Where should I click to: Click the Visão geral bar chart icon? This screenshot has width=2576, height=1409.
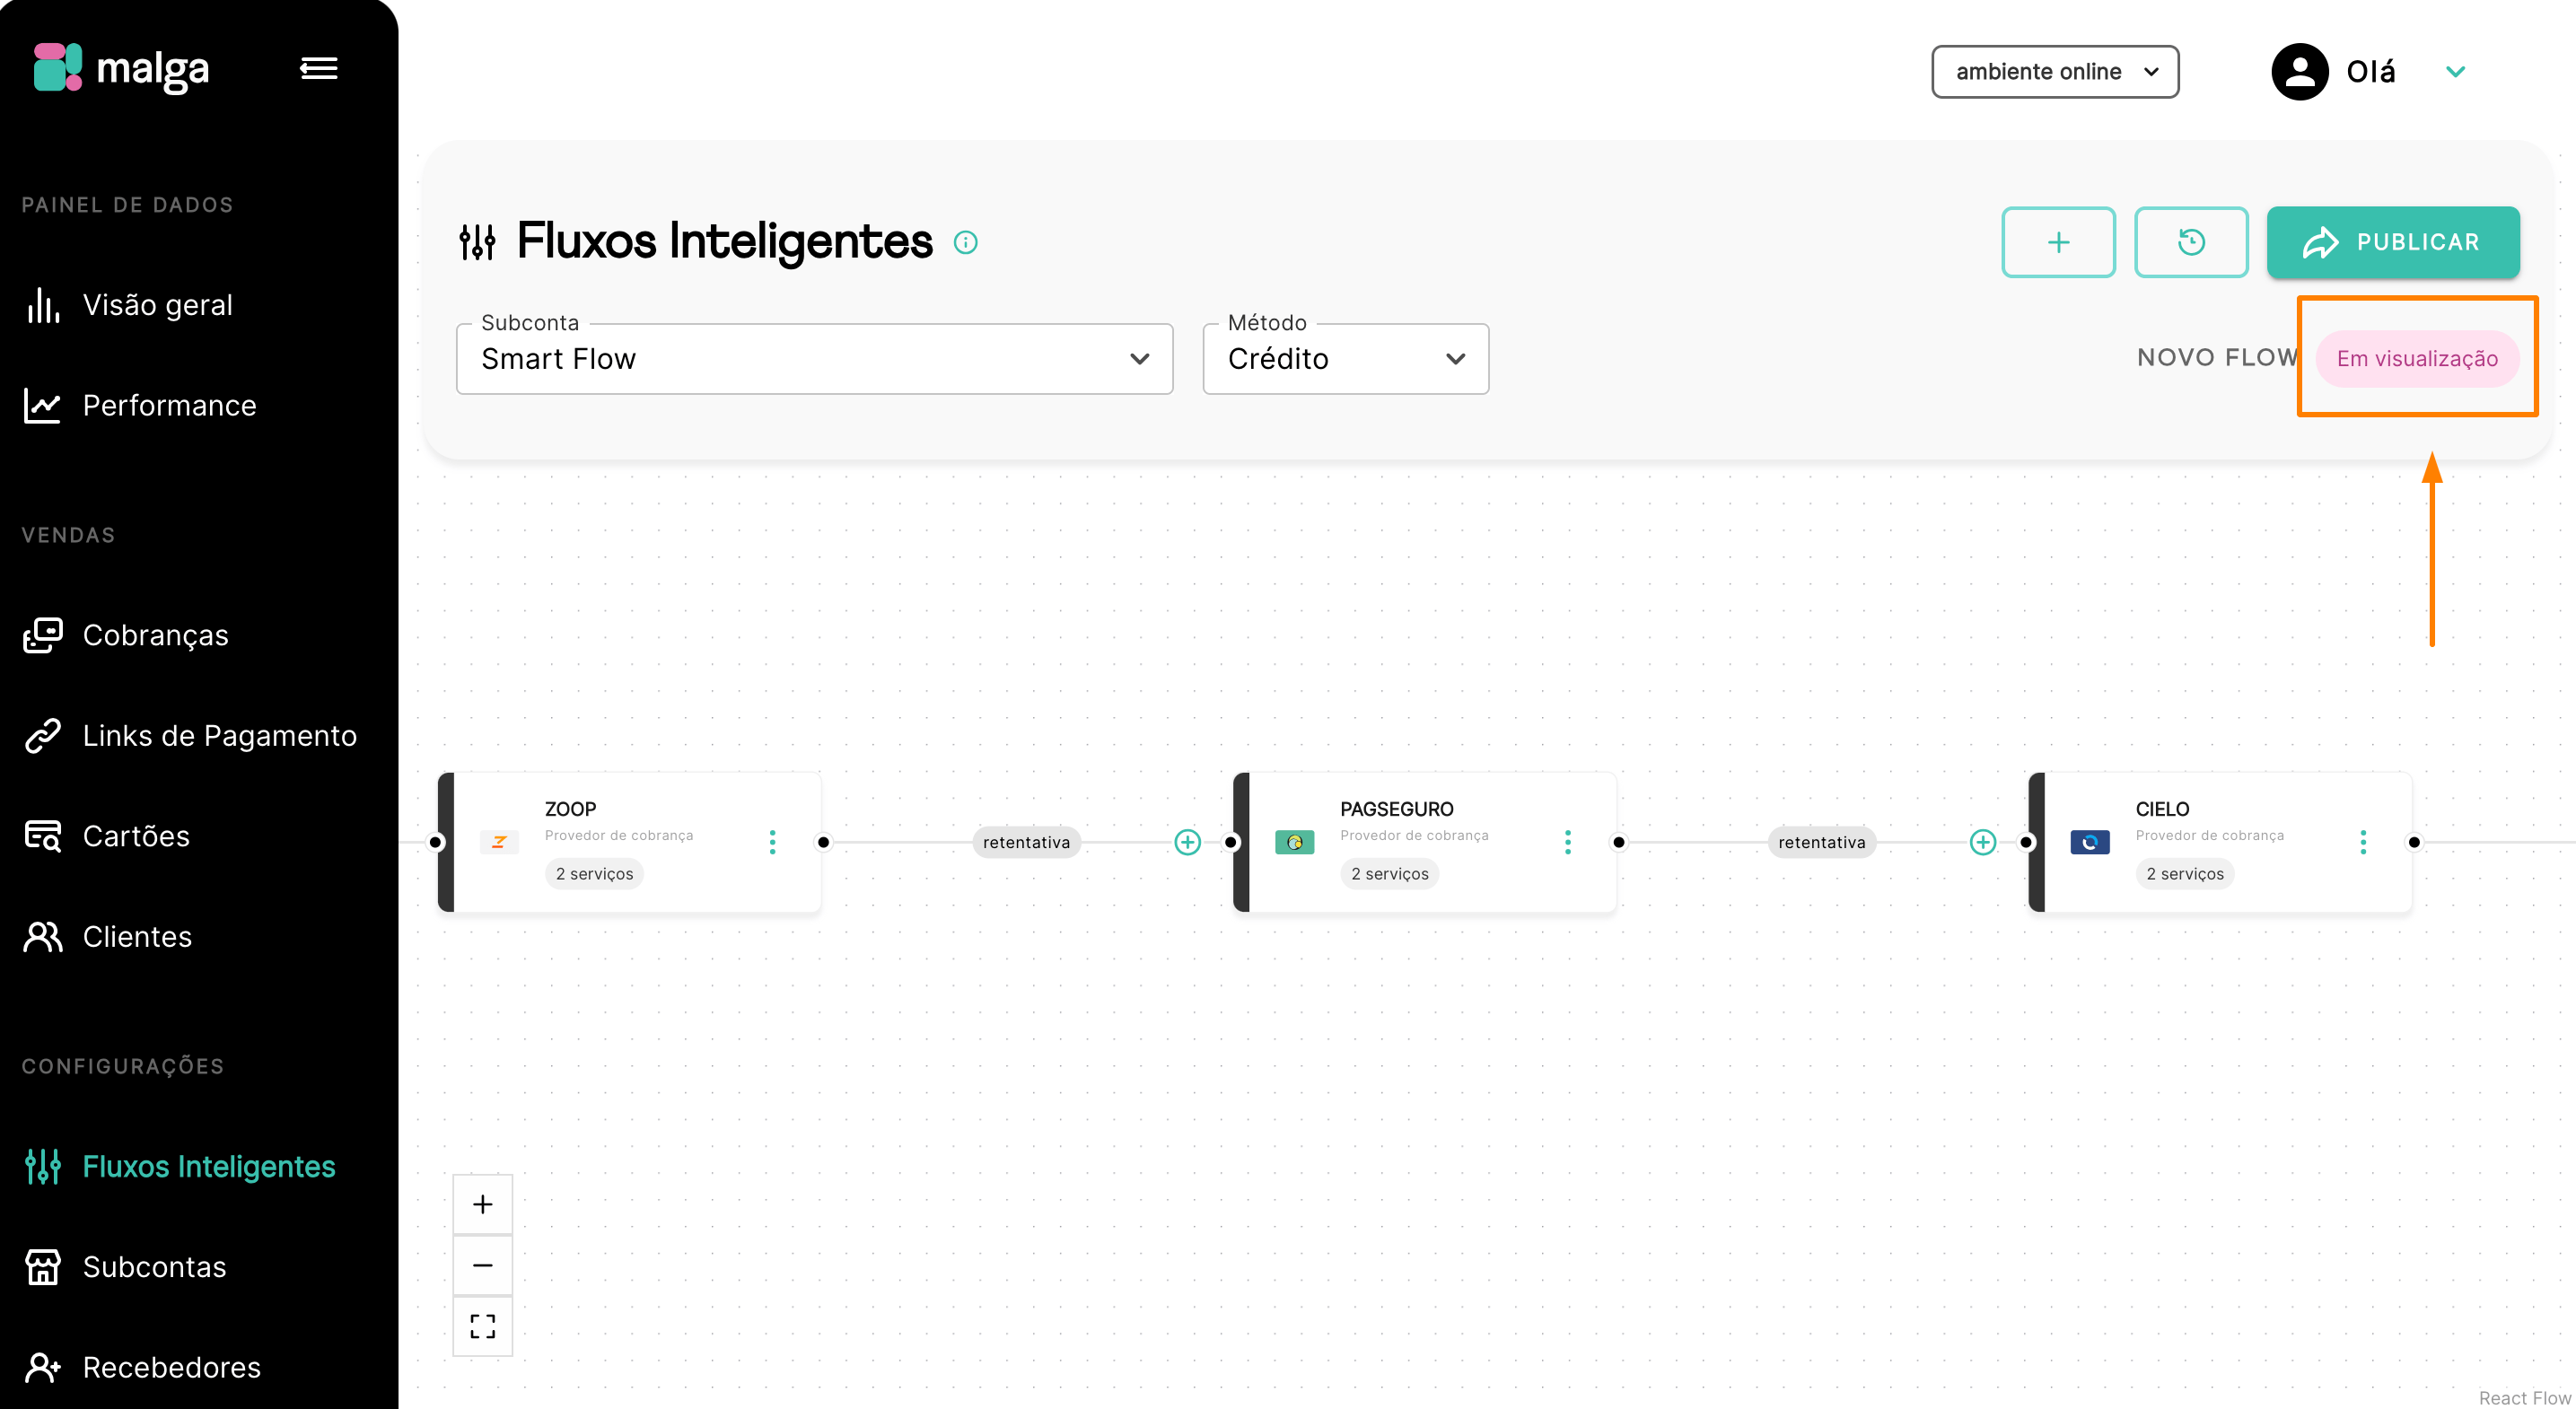tap(43, 305)
